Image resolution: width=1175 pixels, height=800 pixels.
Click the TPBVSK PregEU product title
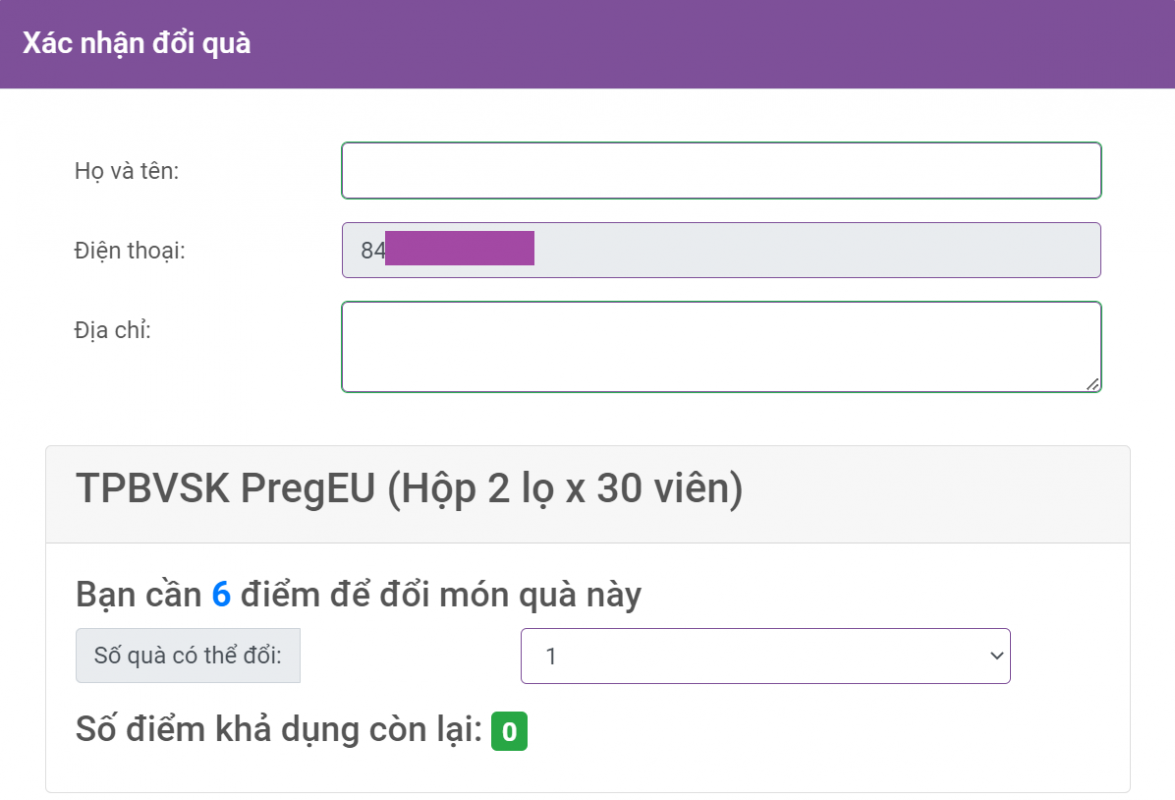(409, 490)
